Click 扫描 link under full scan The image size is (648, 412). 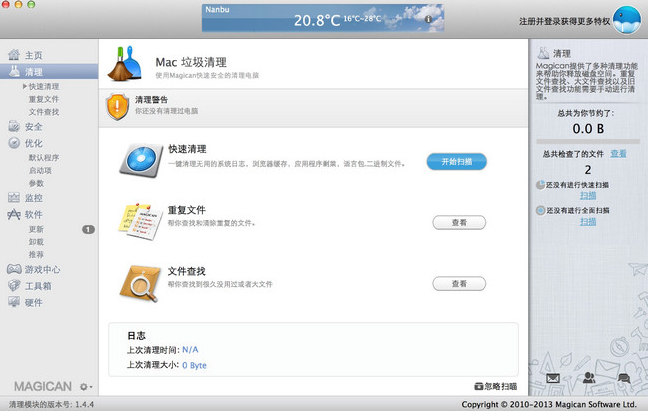pyautogui.click(x=588, y=222)
